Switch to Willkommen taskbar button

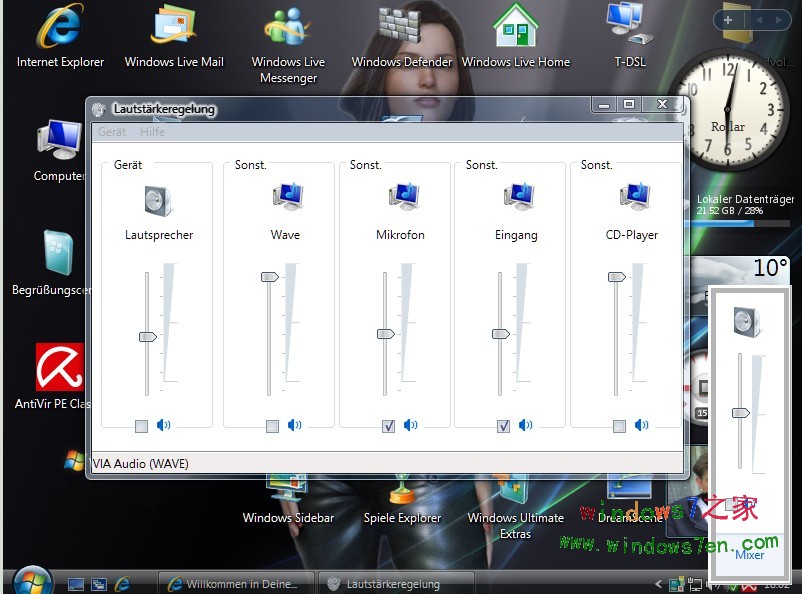coord(237,583)
